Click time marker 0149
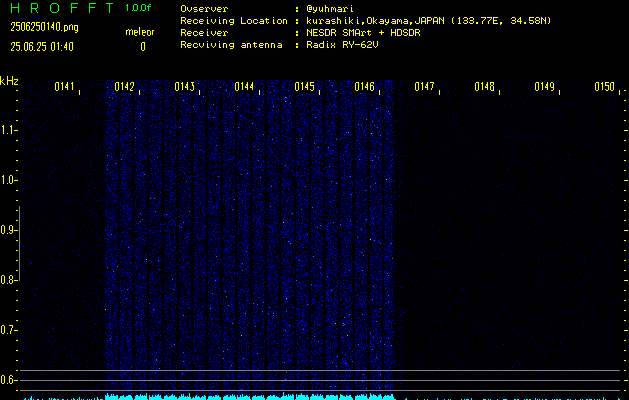Image resolution: width=629 pixels, height=400 pixels. tap(544, 86)
